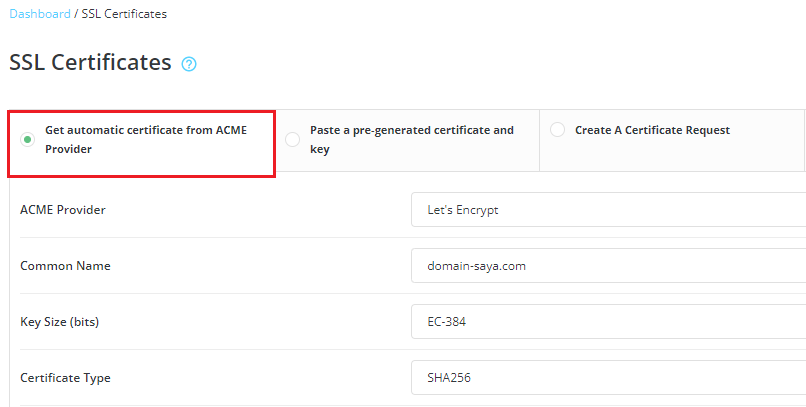The width and height of the screenshot is (806, 407).
Task: Click the Common Name label
Action: click(x=65, y=266)
